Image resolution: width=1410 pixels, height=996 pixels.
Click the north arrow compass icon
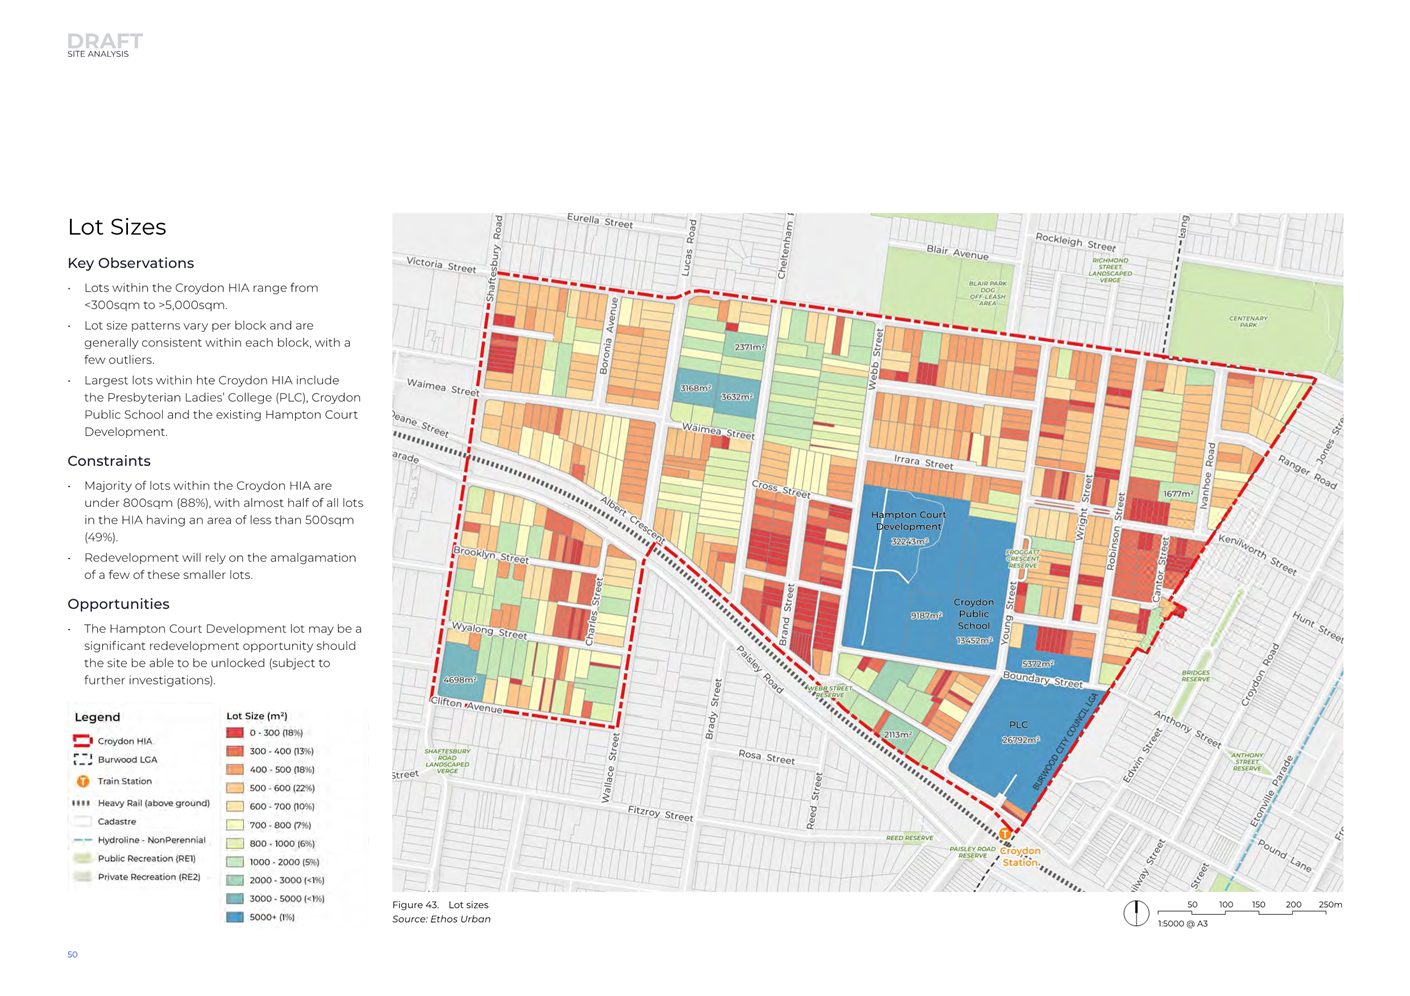coord(1136,913)
